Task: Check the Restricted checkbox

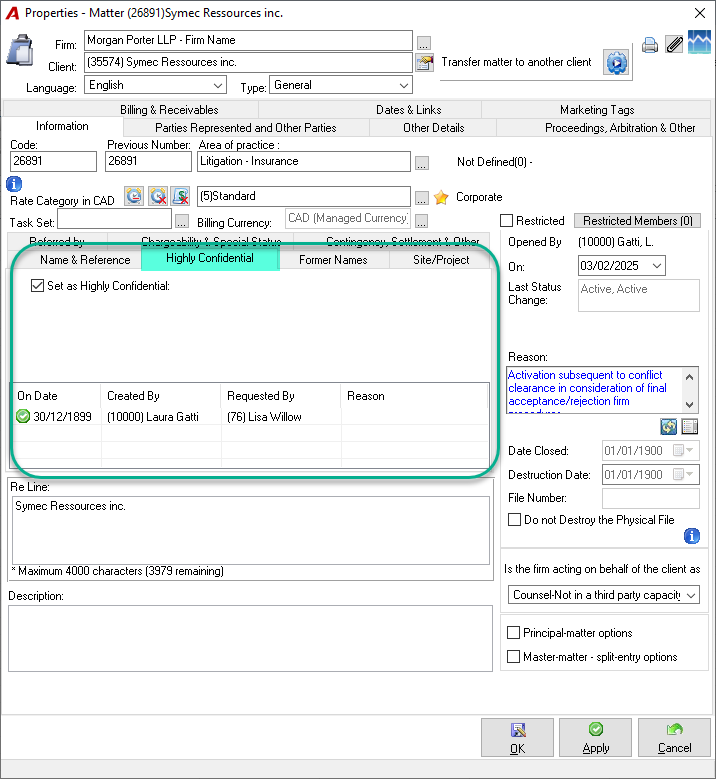Action: click(506, 221)
